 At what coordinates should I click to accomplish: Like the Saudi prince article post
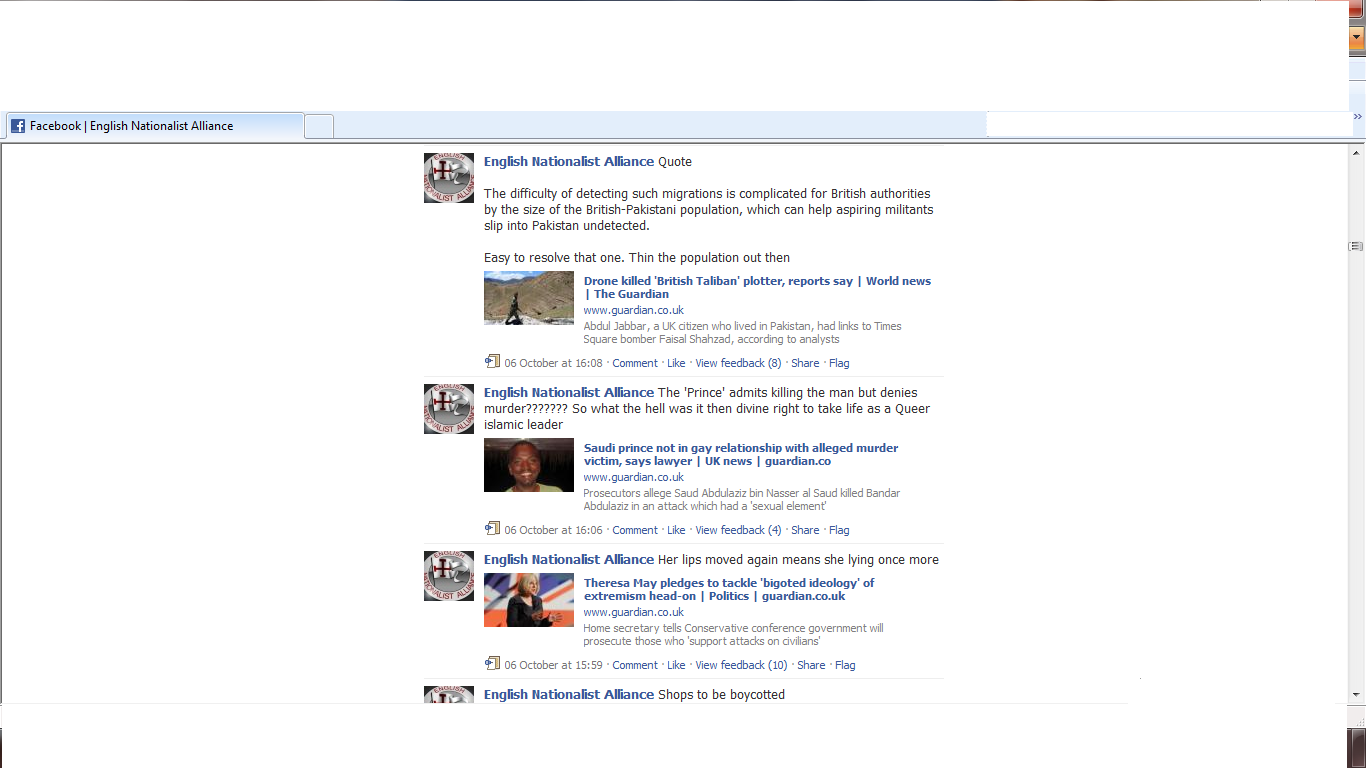[676, 530]
